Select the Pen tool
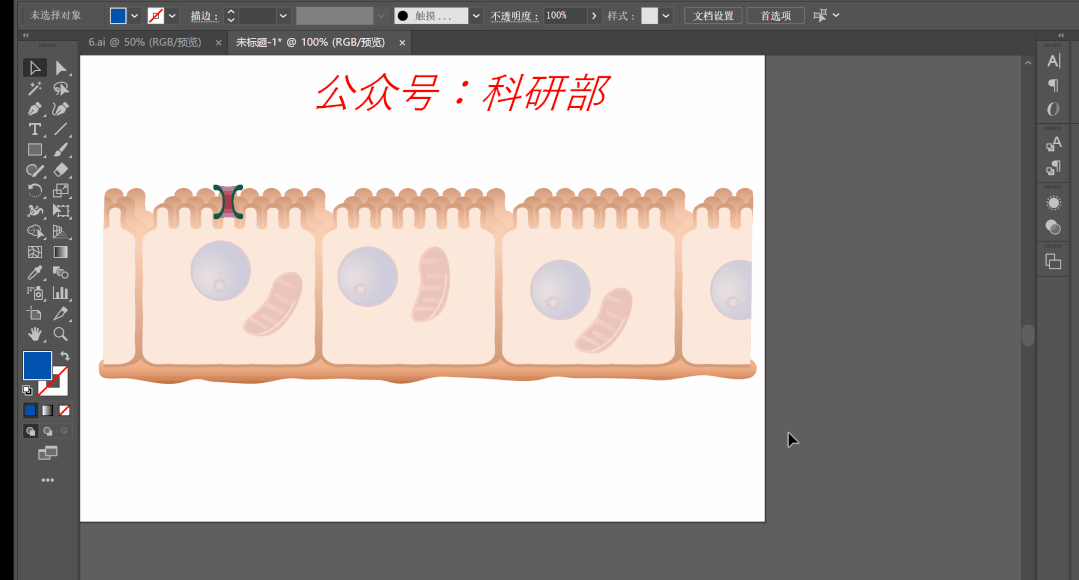The height and width of the screenshot is (580, 1079). (x=35, y=108)
